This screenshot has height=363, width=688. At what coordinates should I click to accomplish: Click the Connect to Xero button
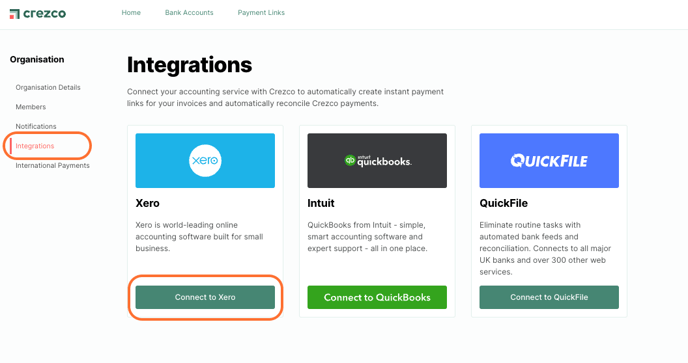pyautogui.click(x=205, y=297)
